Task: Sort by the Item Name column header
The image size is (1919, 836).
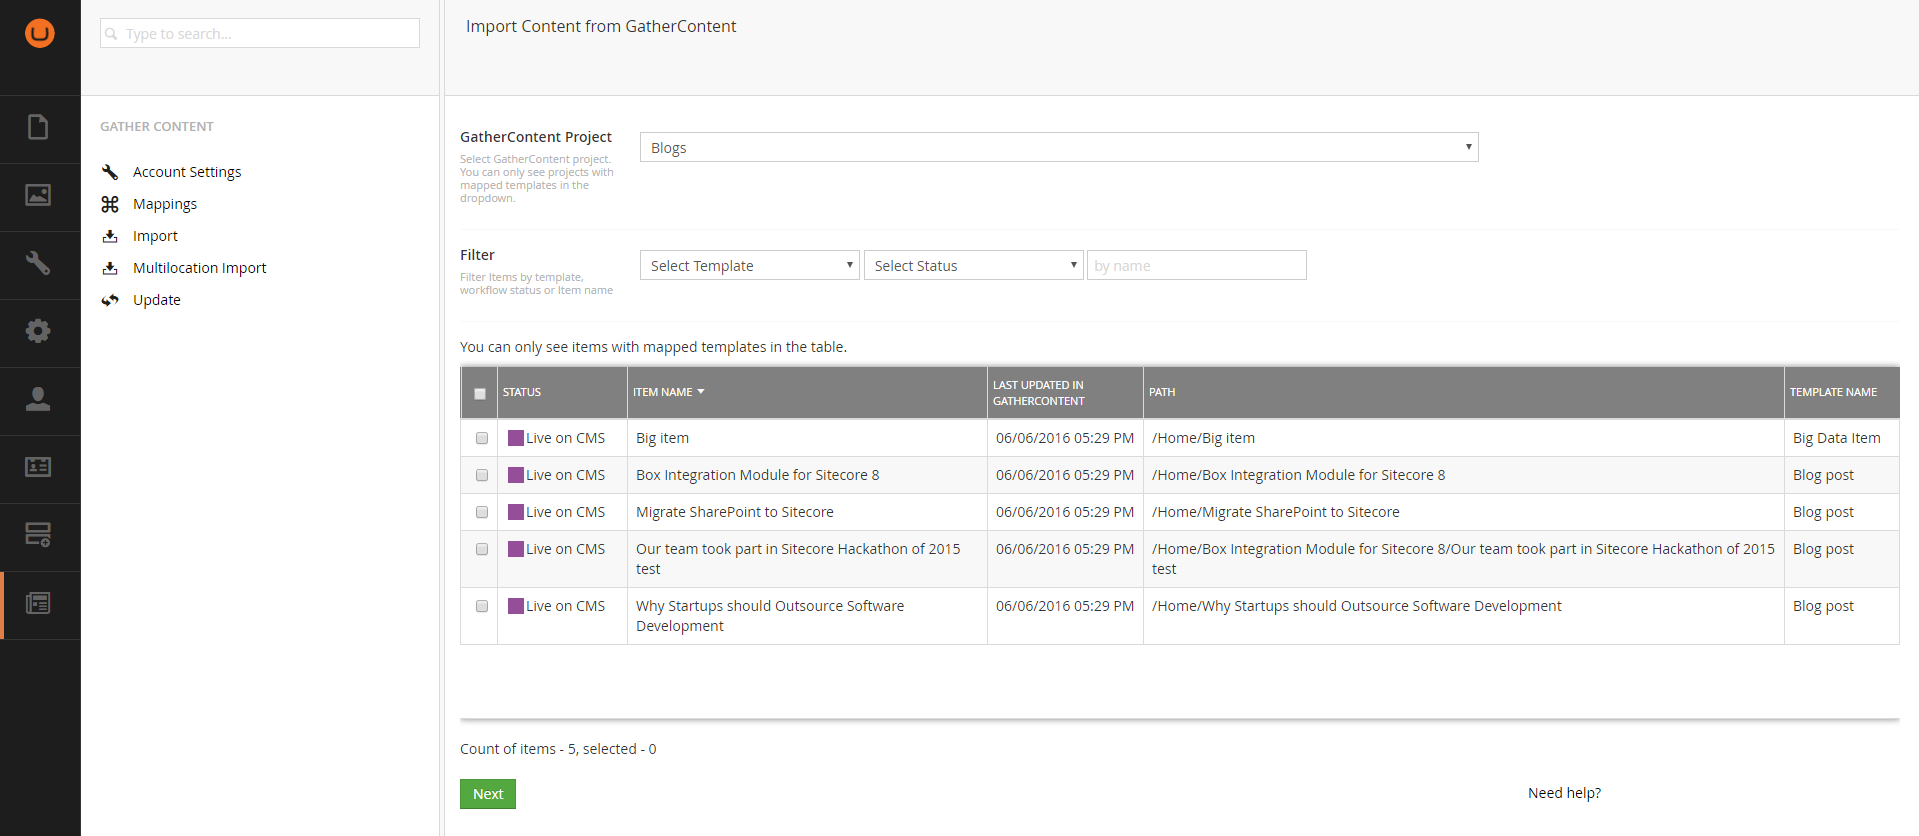Action: pyautogui.click(x=662, y=392)
